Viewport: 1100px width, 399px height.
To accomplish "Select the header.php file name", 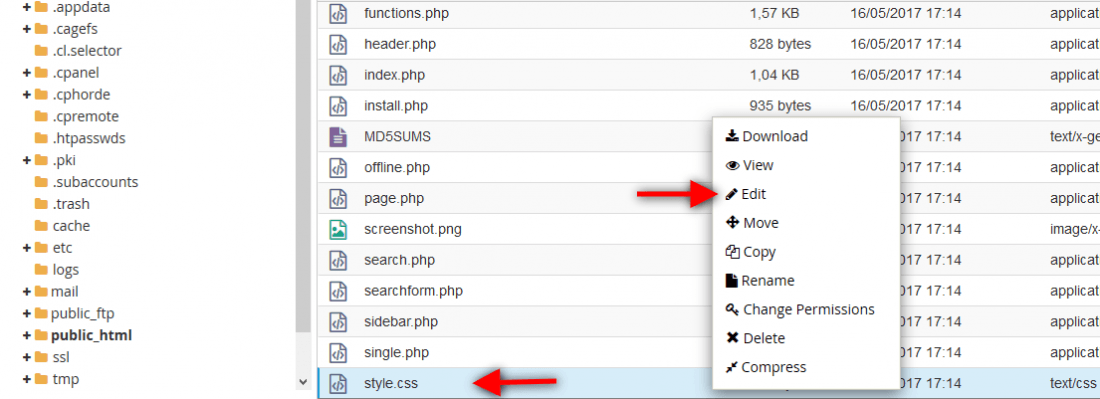I will [x=400, y=44].
